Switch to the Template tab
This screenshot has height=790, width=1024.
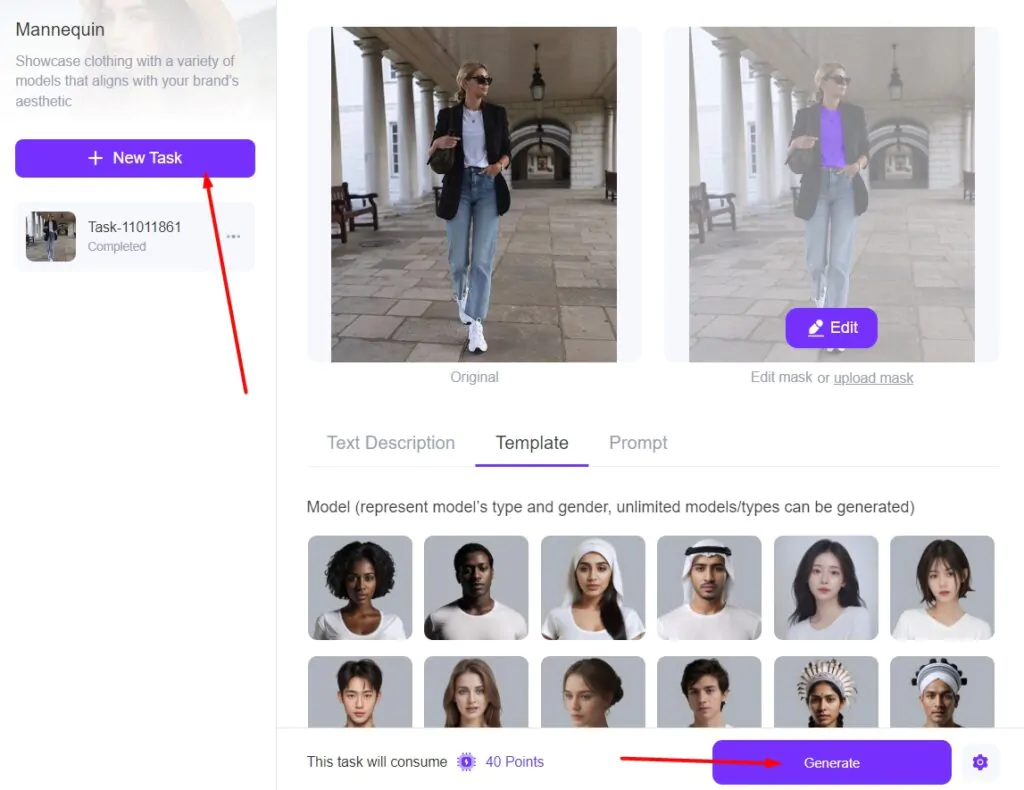click(x=532, y=443)
